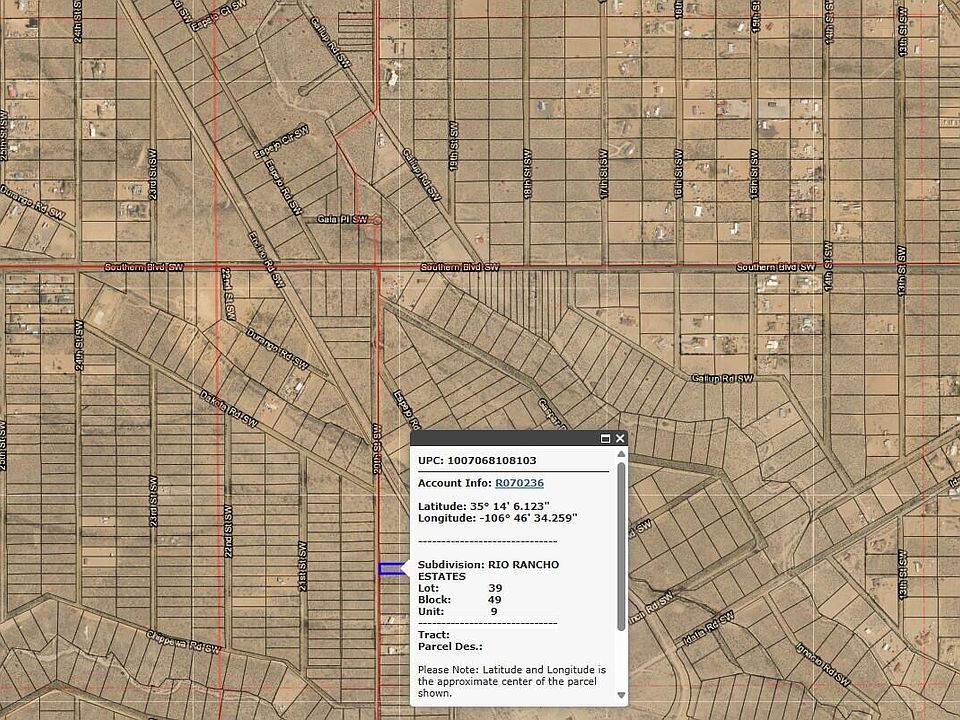Image resolution: width=960 pixels, height=720 pixels.
Task: Click the 21st St SW street label
Action: coord(302,566)
